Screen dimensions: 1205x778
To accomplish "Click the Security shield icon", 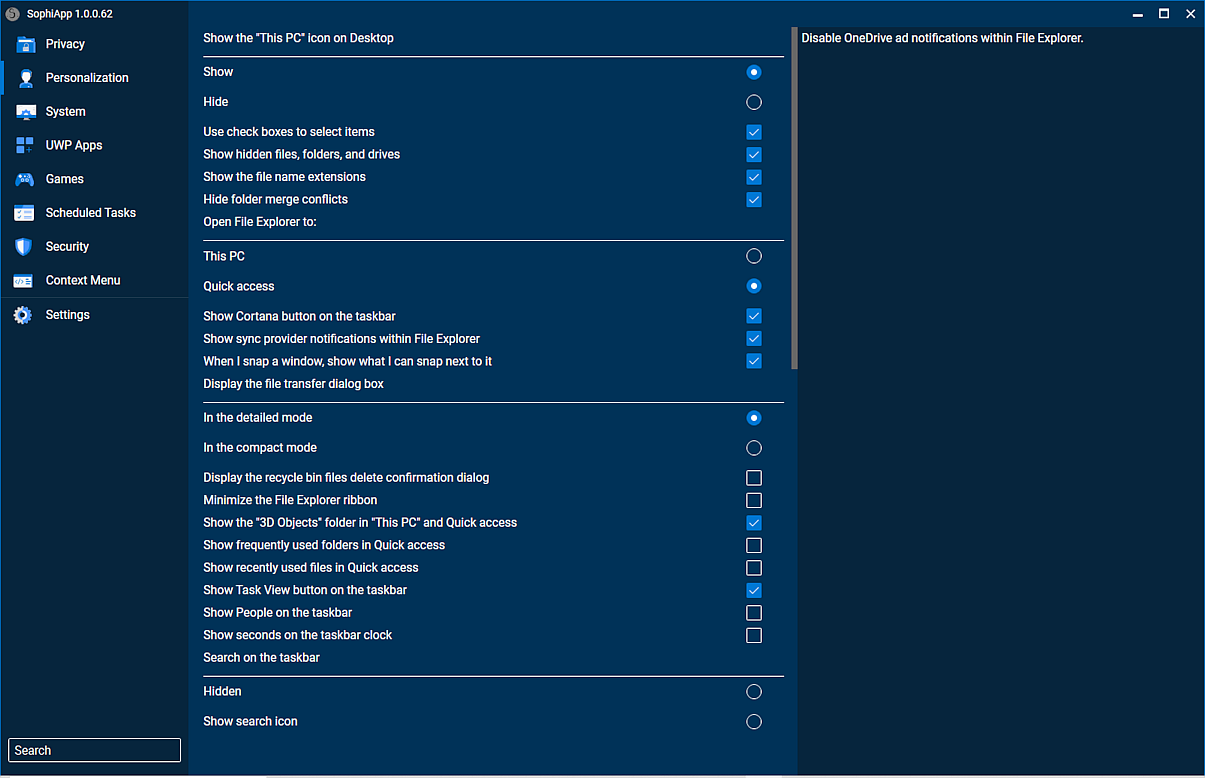I will click(x=25, y=247).
